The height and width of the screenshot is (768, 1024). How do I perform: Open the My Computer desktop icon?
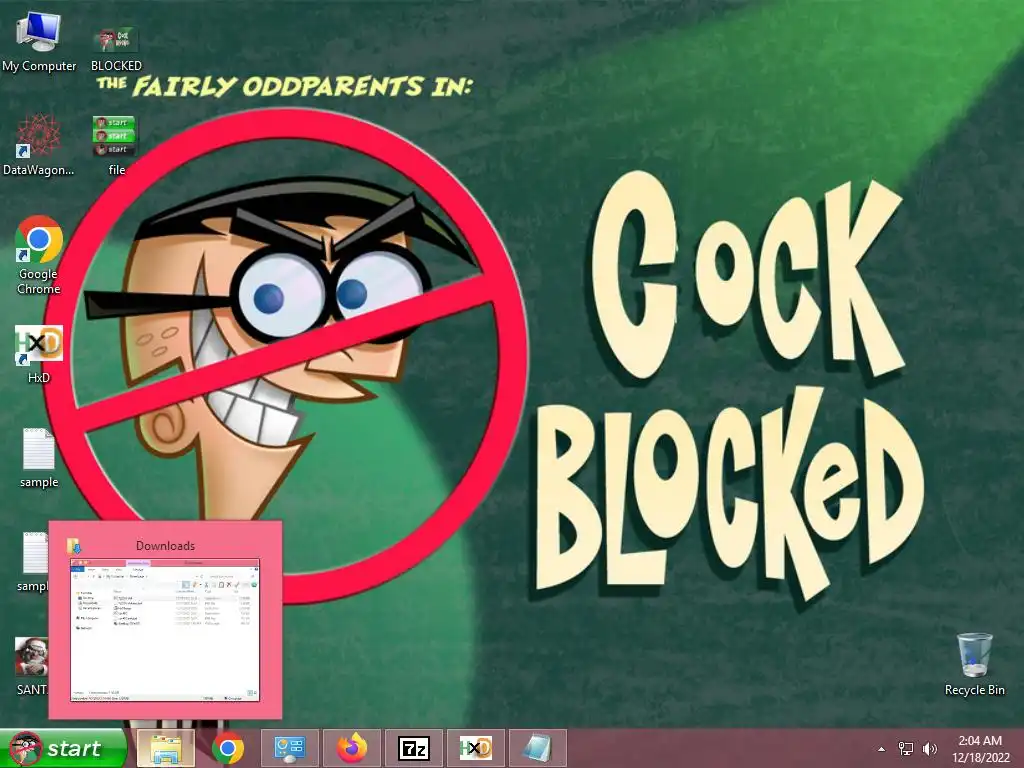point(39,40)
